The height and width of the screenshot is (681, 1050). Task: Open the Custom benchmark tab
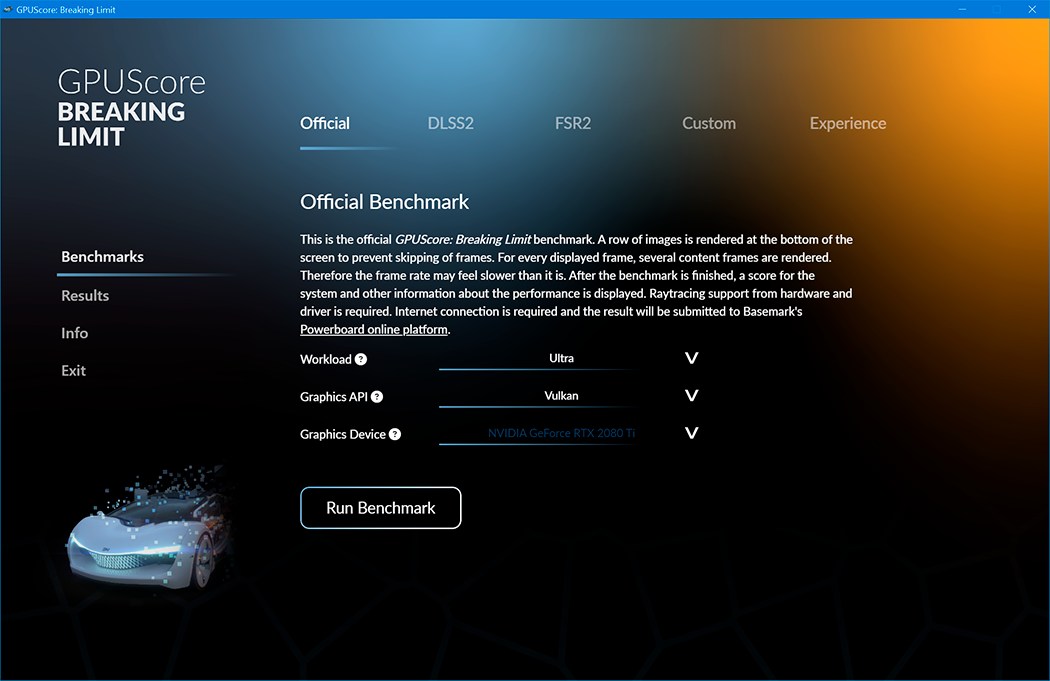point(709,123)
